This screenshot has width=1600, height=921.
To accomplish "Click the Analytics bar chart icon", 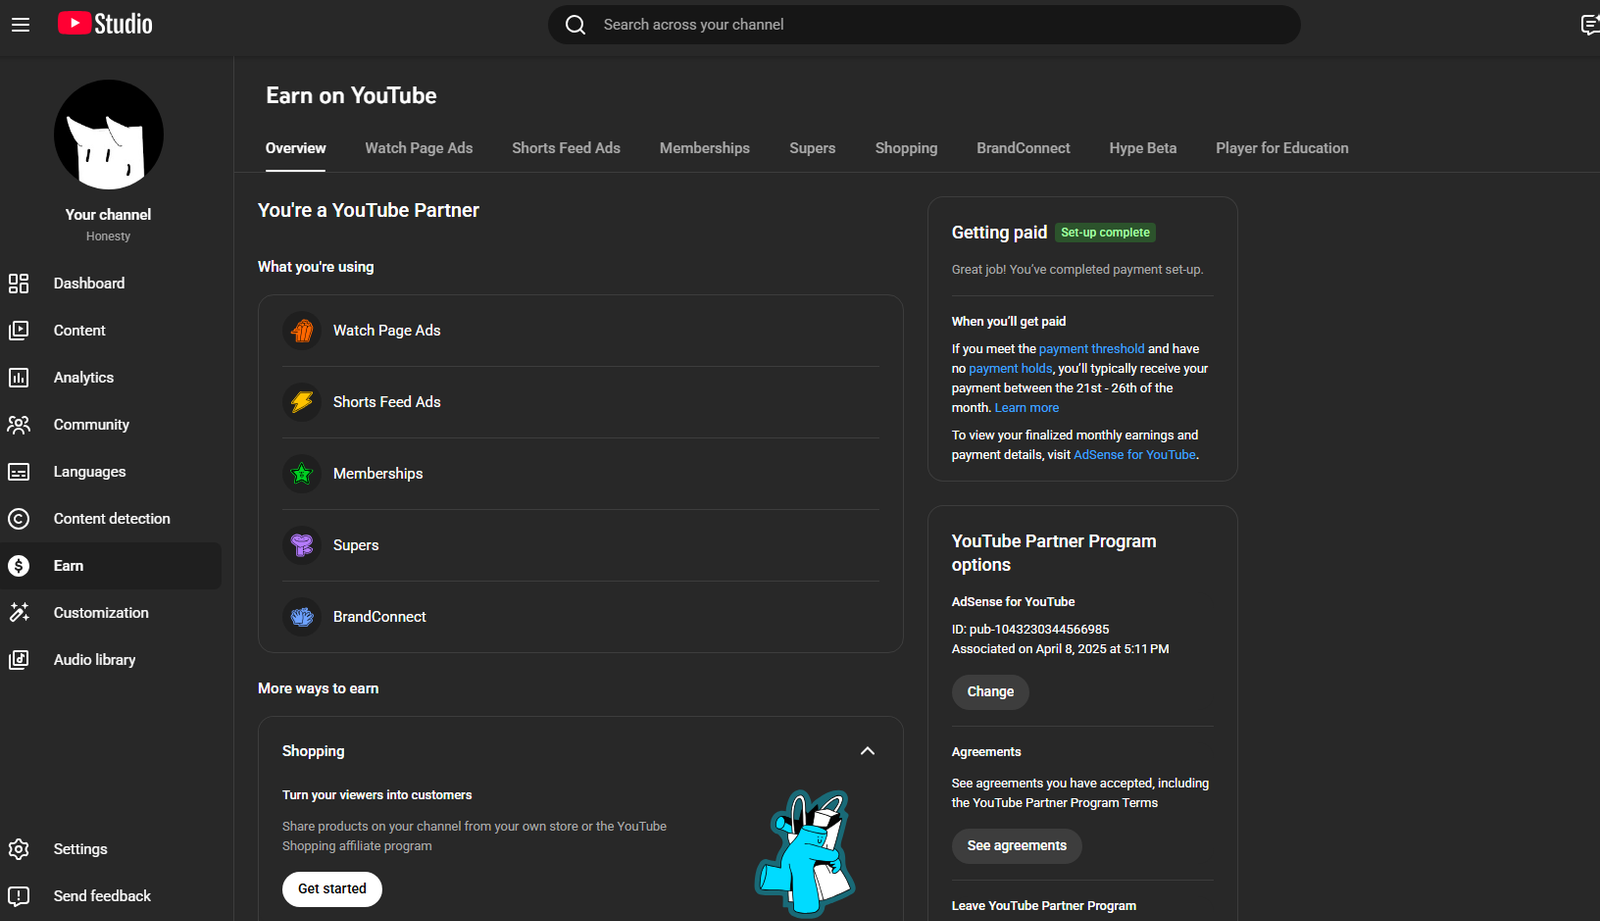I will pyautogui.click(x=19, y=377).
